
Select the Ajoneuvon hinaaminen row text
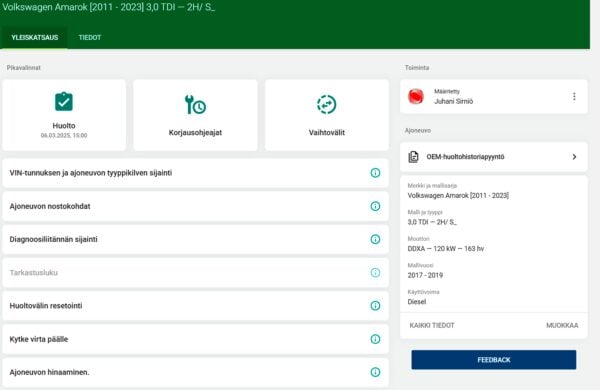[x=49, y=372]
